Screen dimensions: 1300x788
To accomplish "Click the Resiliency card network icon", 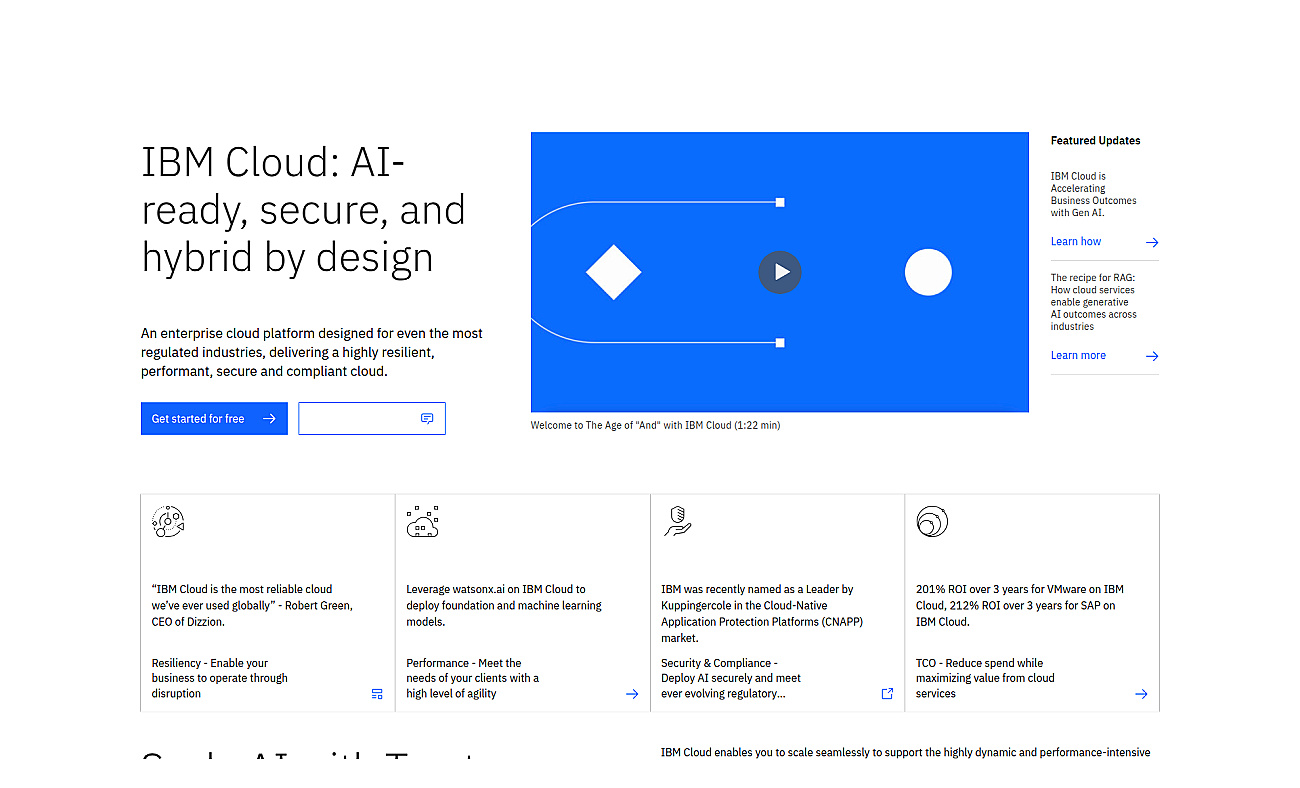I will pyautogui.click(x=168, y=521).
